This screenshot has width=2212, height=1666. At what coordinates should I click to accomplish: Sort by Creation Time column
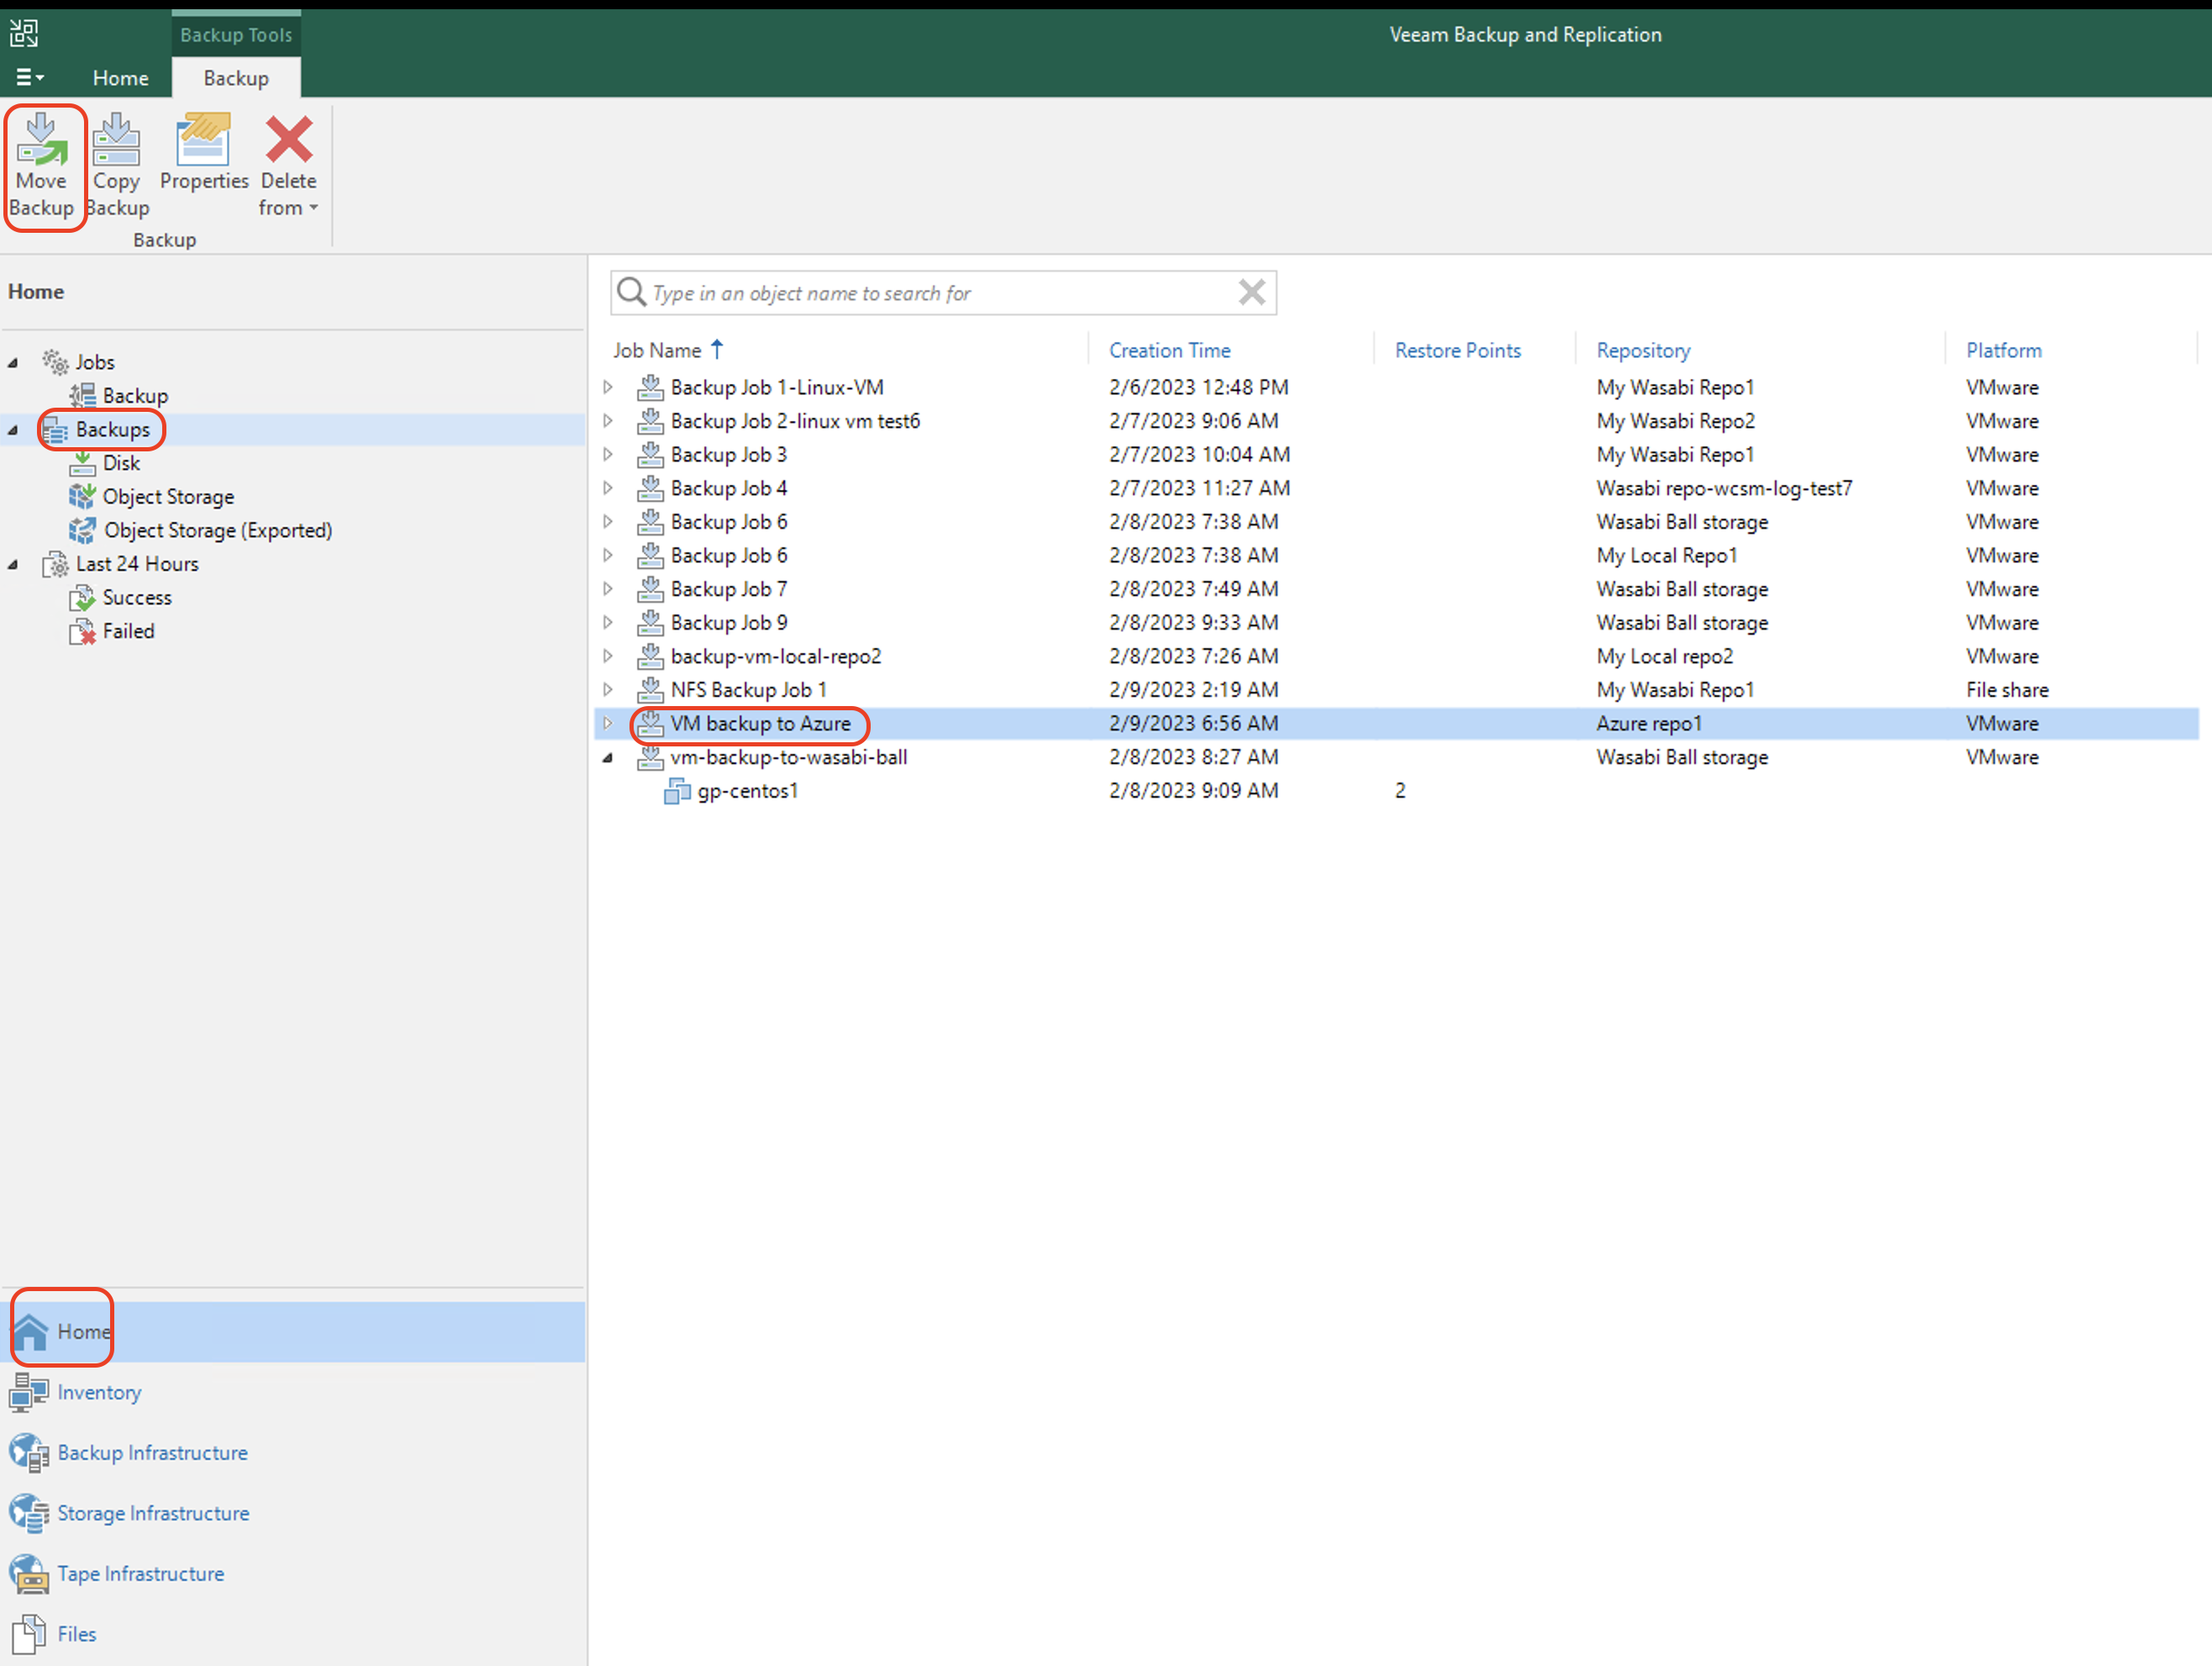(1169, 350)
